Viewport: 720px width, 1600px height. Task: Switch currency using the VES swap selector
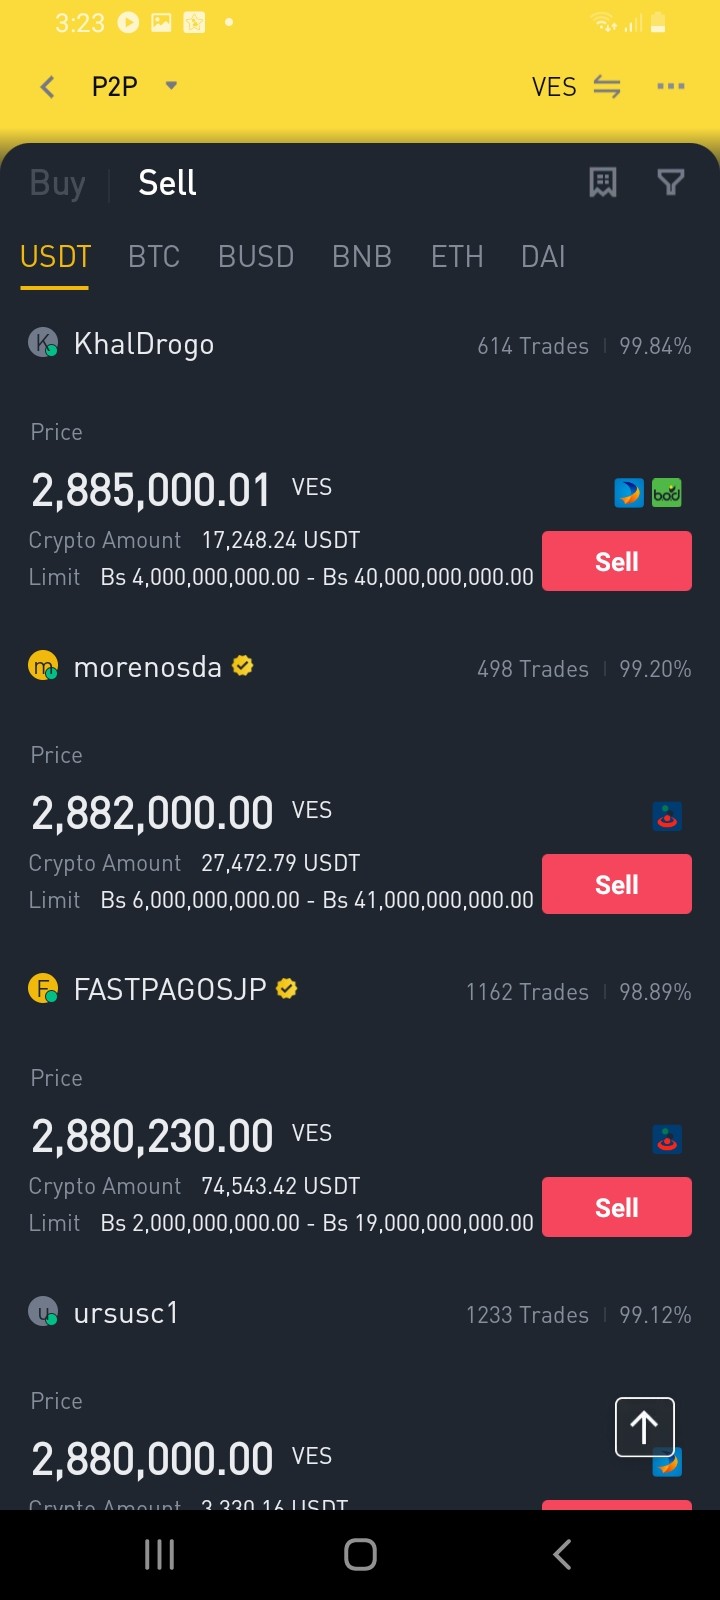tap(576, 87)
